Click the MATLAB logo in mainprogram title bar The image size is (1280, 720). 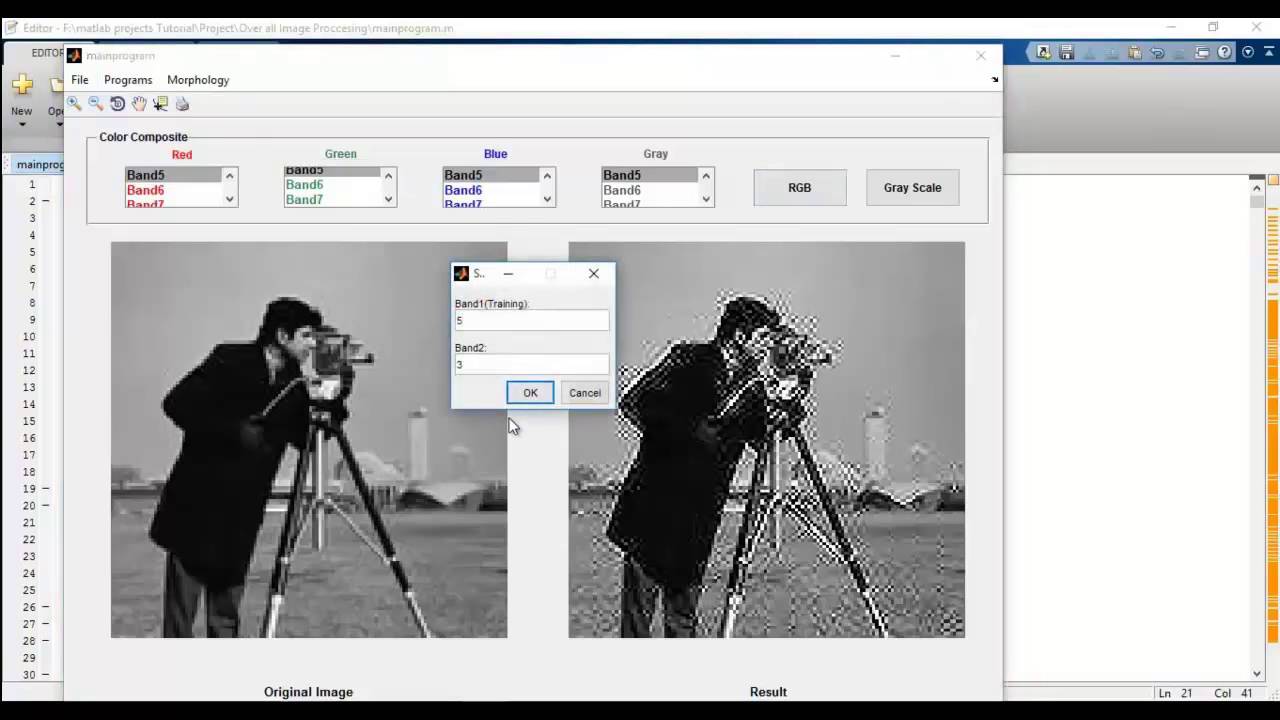(74, 56)
